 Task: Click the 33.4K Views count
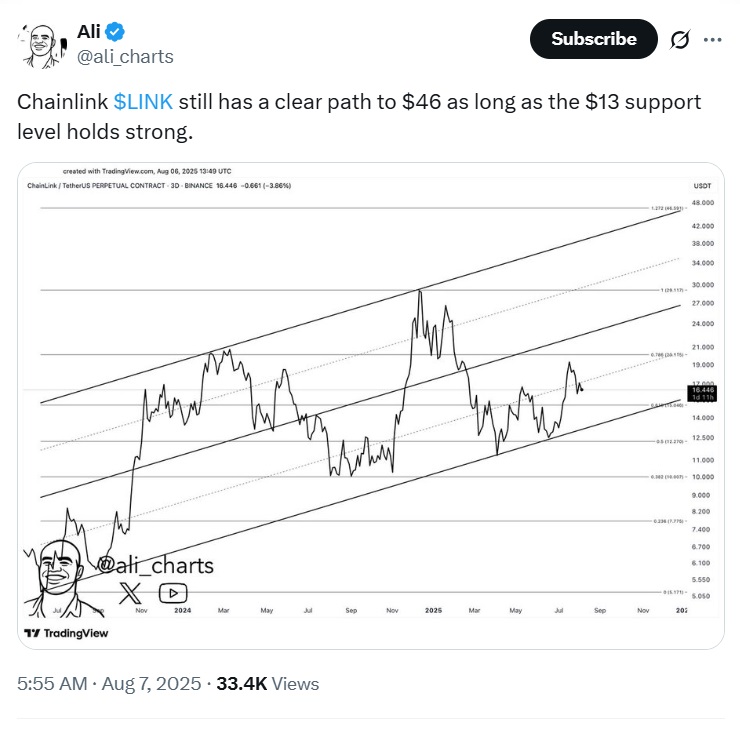coord(268,683)
